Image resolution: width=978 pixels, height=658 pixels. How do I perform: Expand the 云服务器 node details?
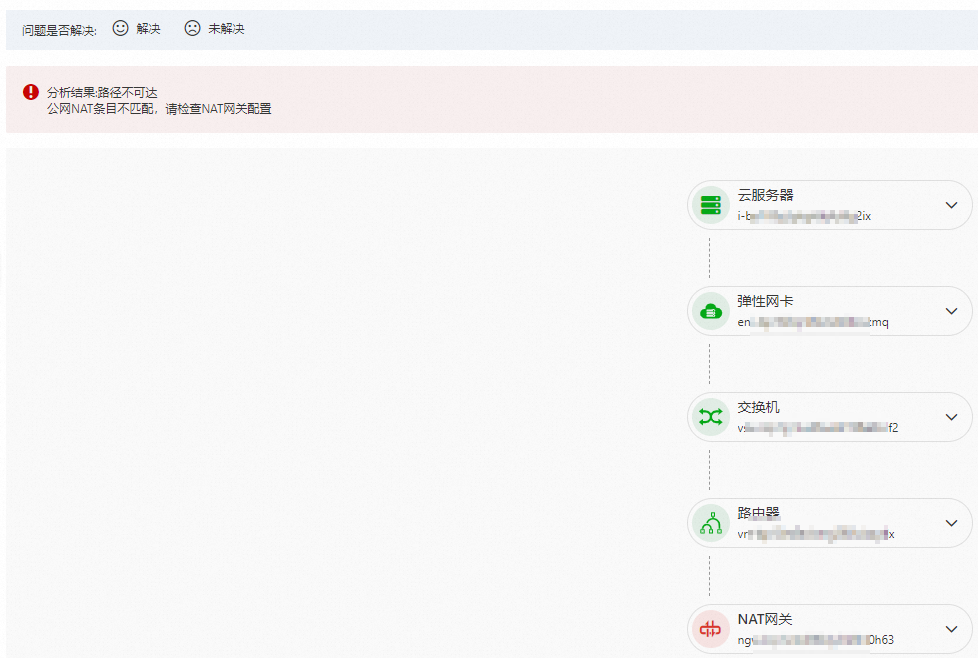point(951,204)
